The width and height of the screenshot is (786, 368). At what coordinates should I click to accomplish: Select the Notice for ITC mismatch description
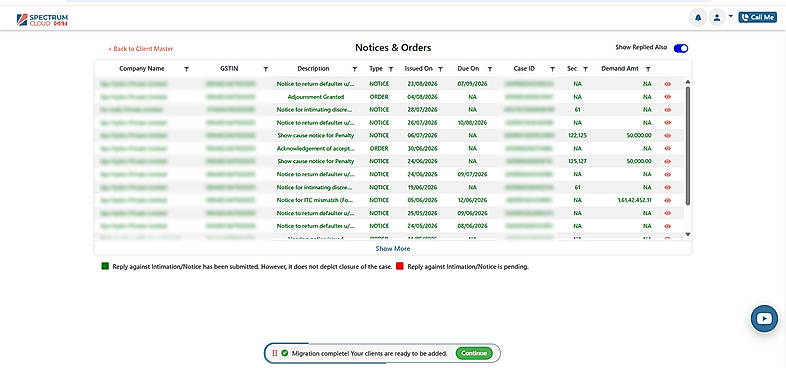tap(316, 200)
